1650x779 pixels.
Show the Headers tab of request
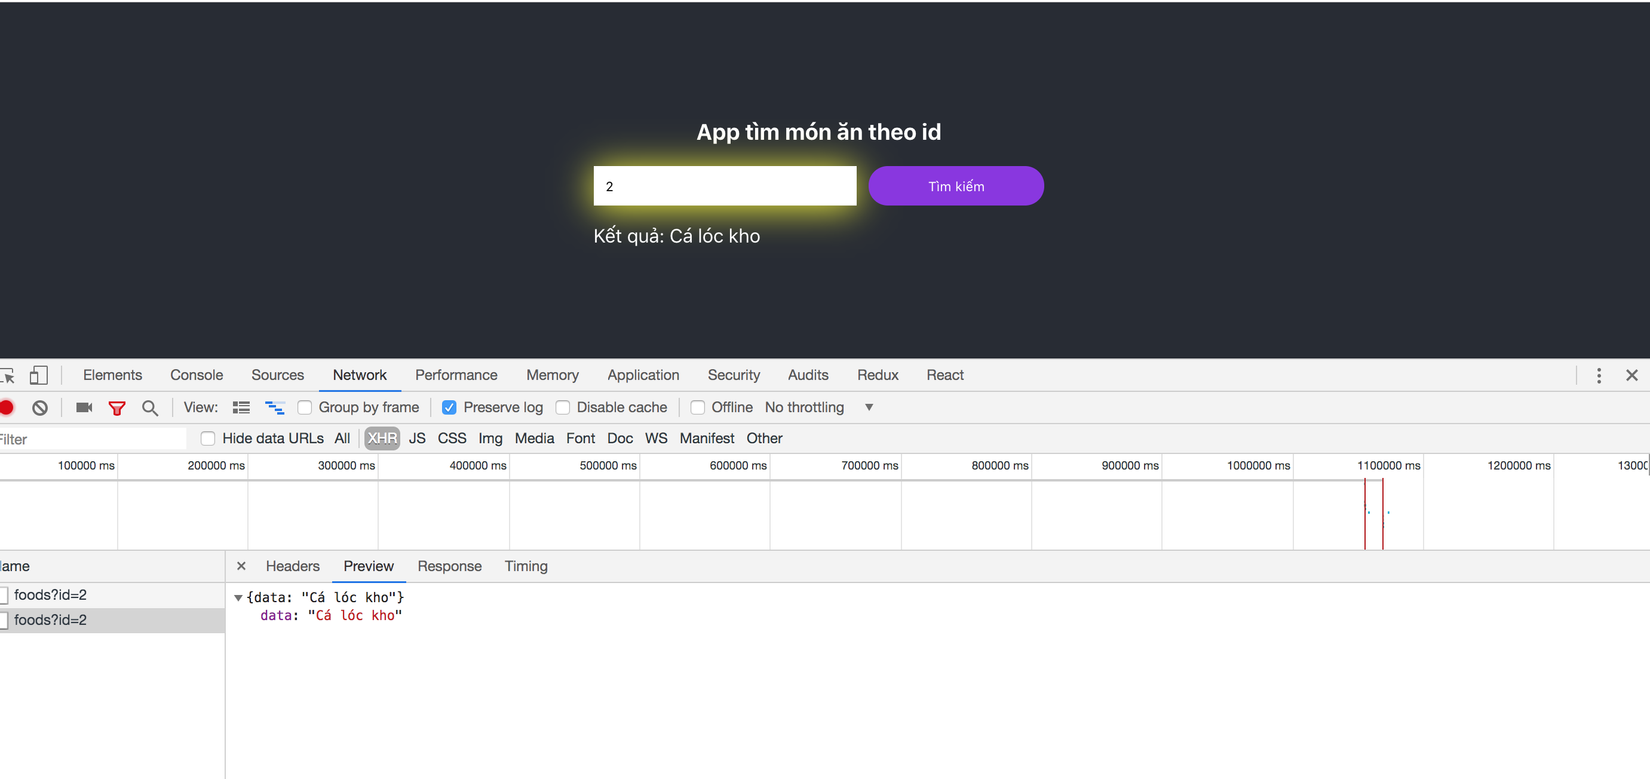click(293, 567)
